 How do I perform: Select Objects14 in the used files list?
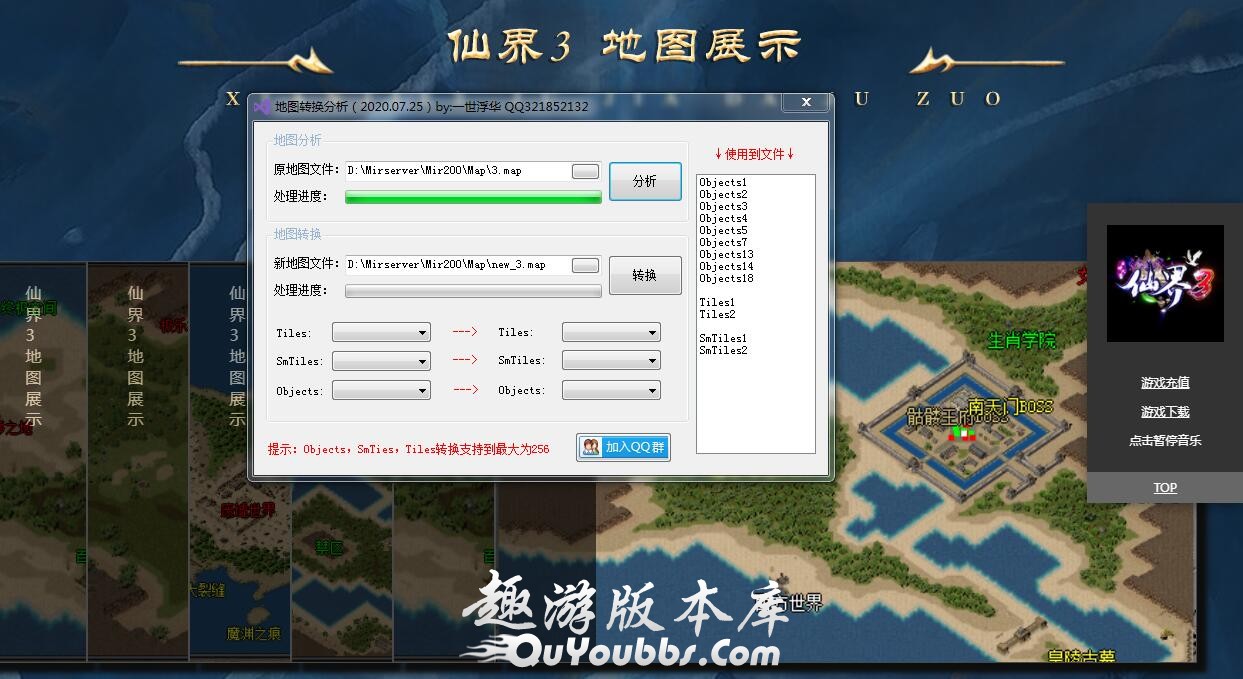726,267
